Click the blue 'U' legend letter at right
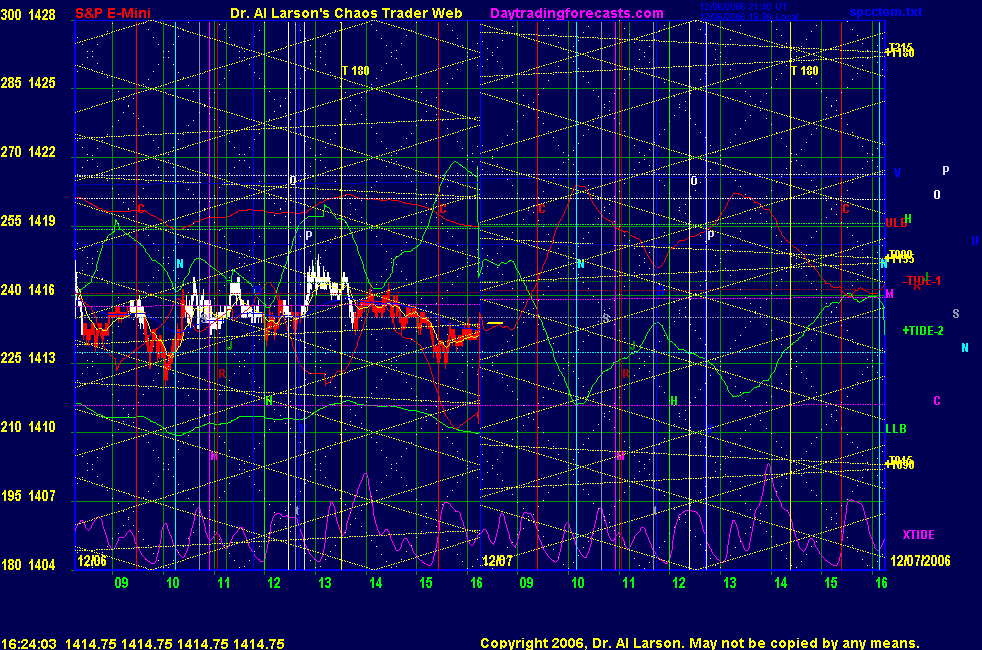Image resolution: width=982 pixels, height=650 pixels. point(975,241)
